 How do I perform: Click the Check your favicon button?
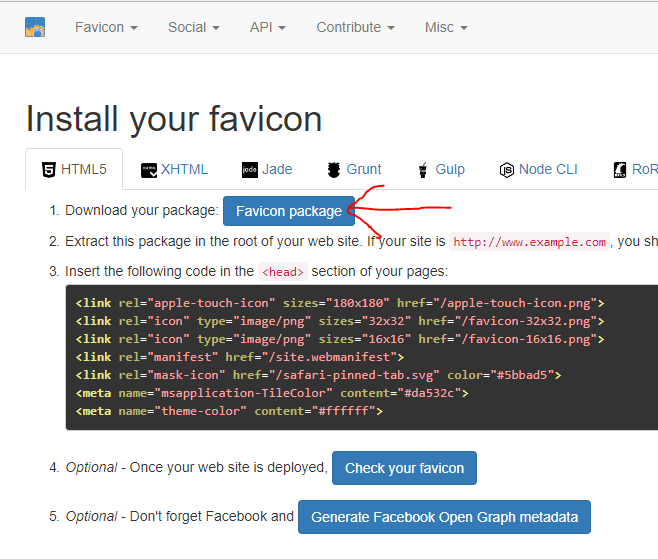tap(404, 468)
